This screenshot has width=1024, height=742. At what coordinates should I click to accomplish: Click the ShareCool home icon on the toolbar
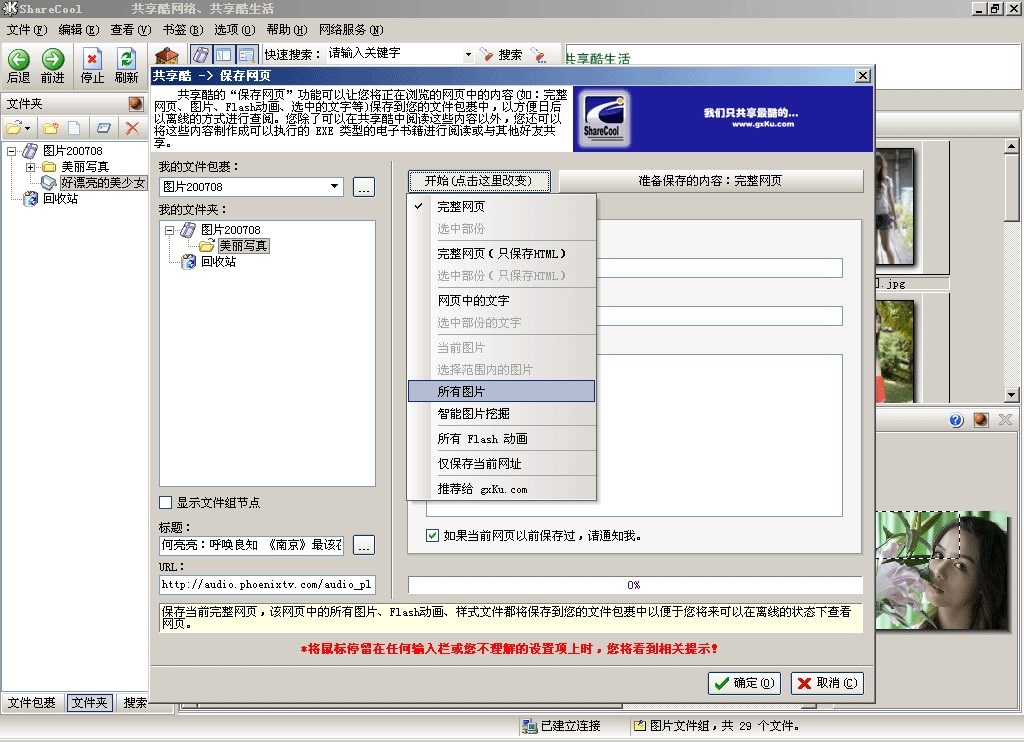tap(167, 57)
